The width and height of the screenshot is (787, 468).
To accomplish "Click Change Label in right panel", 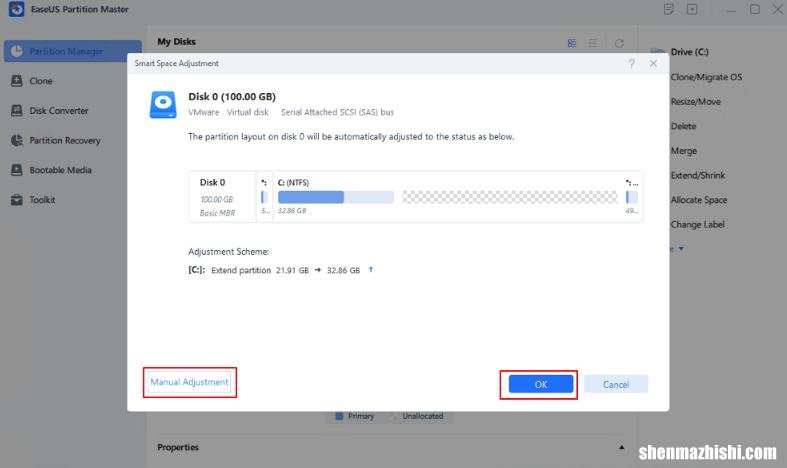I will click(697, 224).
